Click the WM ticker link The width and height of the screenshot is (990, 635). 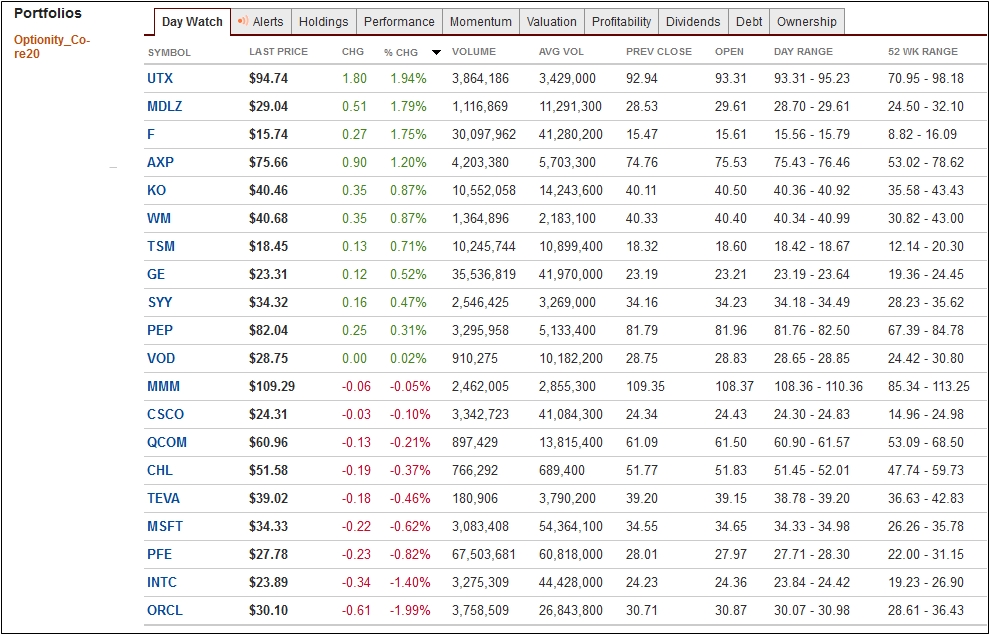pyautogui.click(x=158, y=218)
